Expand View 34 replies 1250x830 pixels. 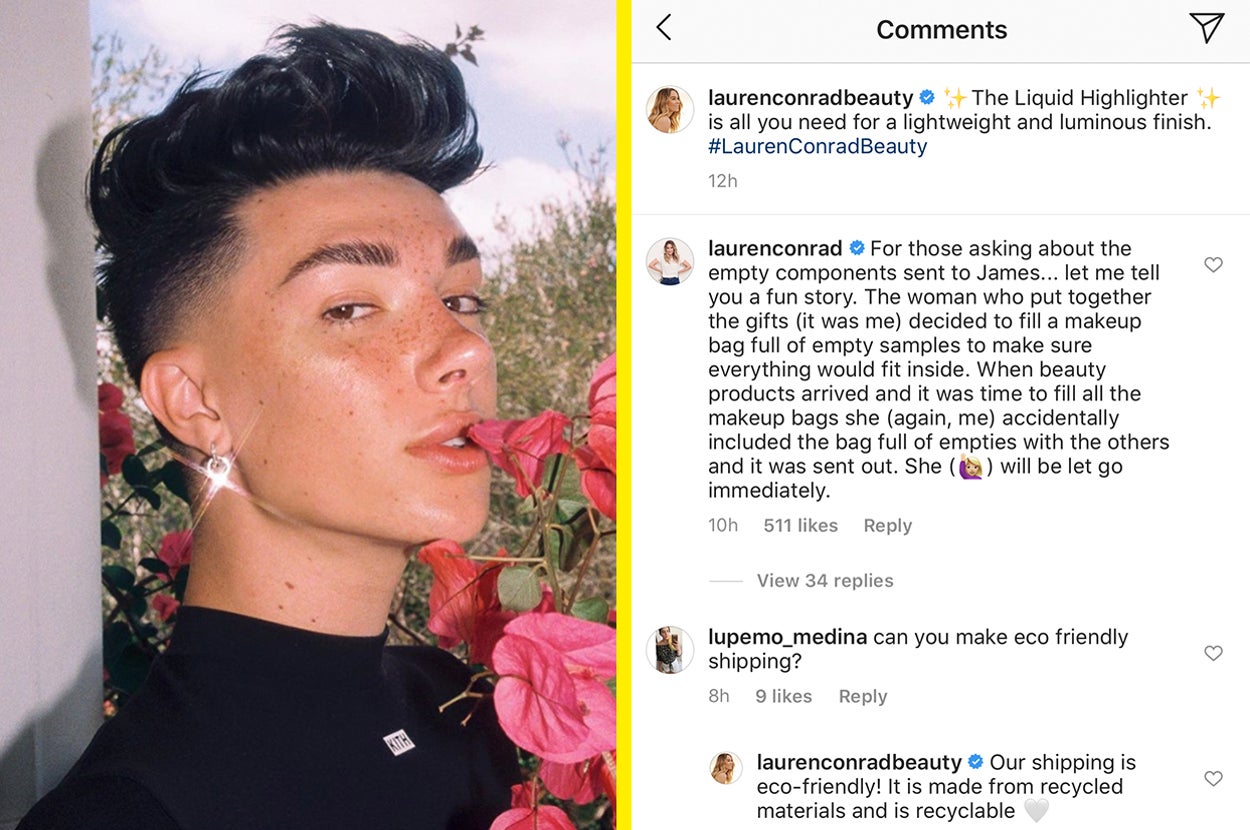pyautogui.click(x=824, y=581)
